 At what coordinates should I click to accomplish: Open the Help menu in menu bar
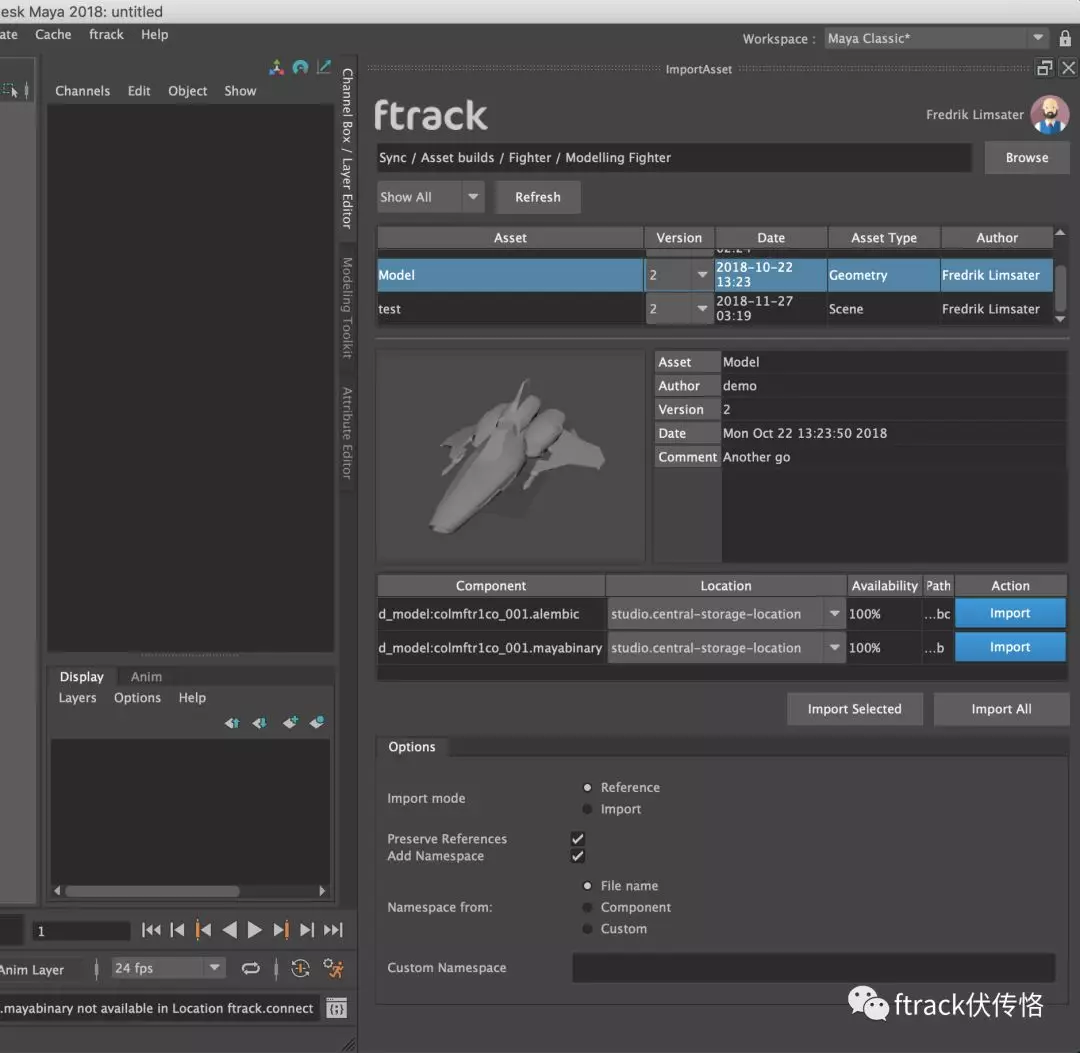coord(154,34)
